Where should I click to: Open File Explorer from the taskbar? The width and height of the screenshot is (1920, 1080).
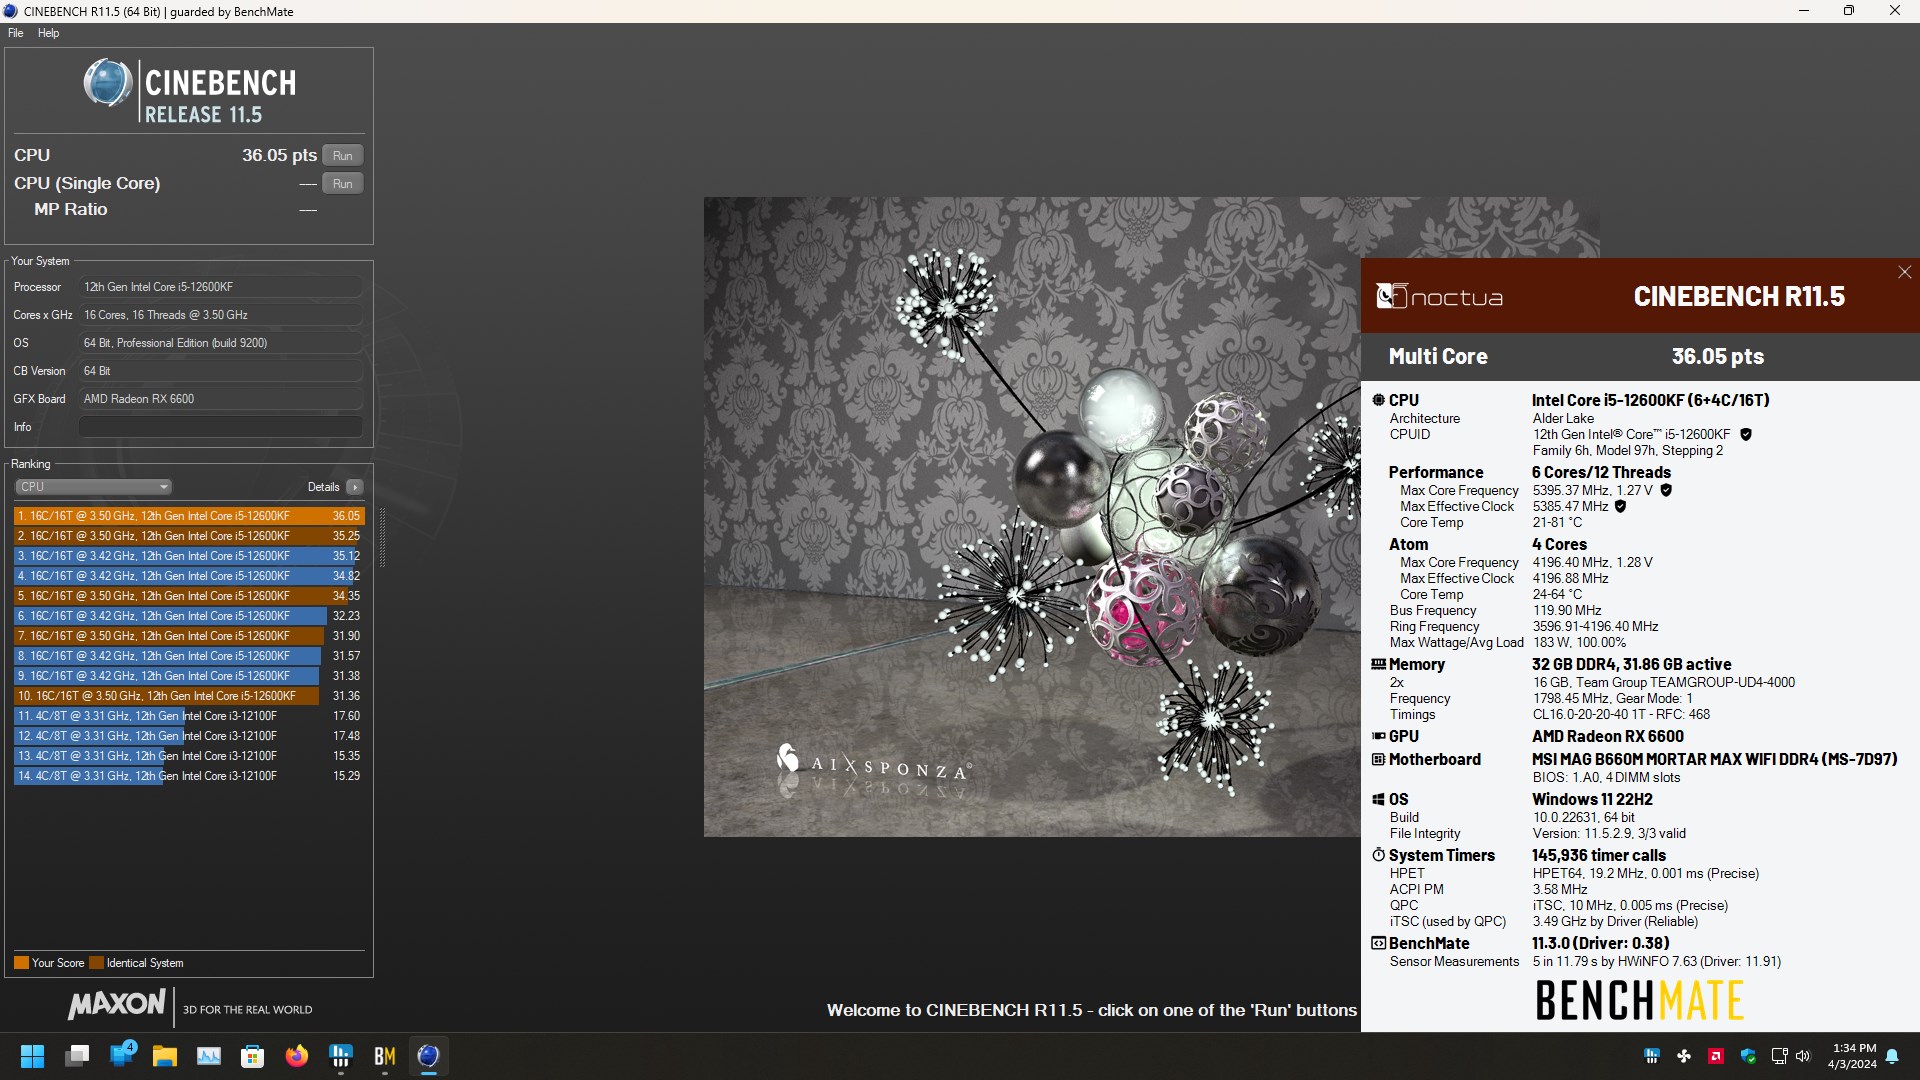tap(165, 1056)
